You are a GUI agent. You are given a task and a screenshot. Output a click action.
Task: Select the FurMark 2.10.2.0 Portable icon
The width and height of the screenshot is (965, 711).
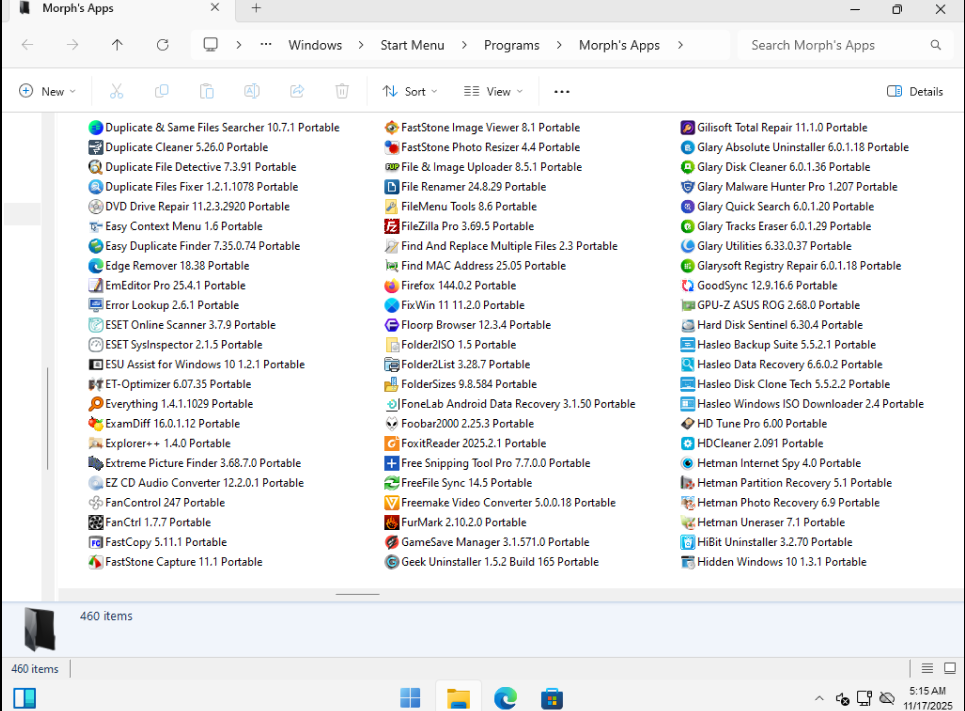tap(392, 522)
